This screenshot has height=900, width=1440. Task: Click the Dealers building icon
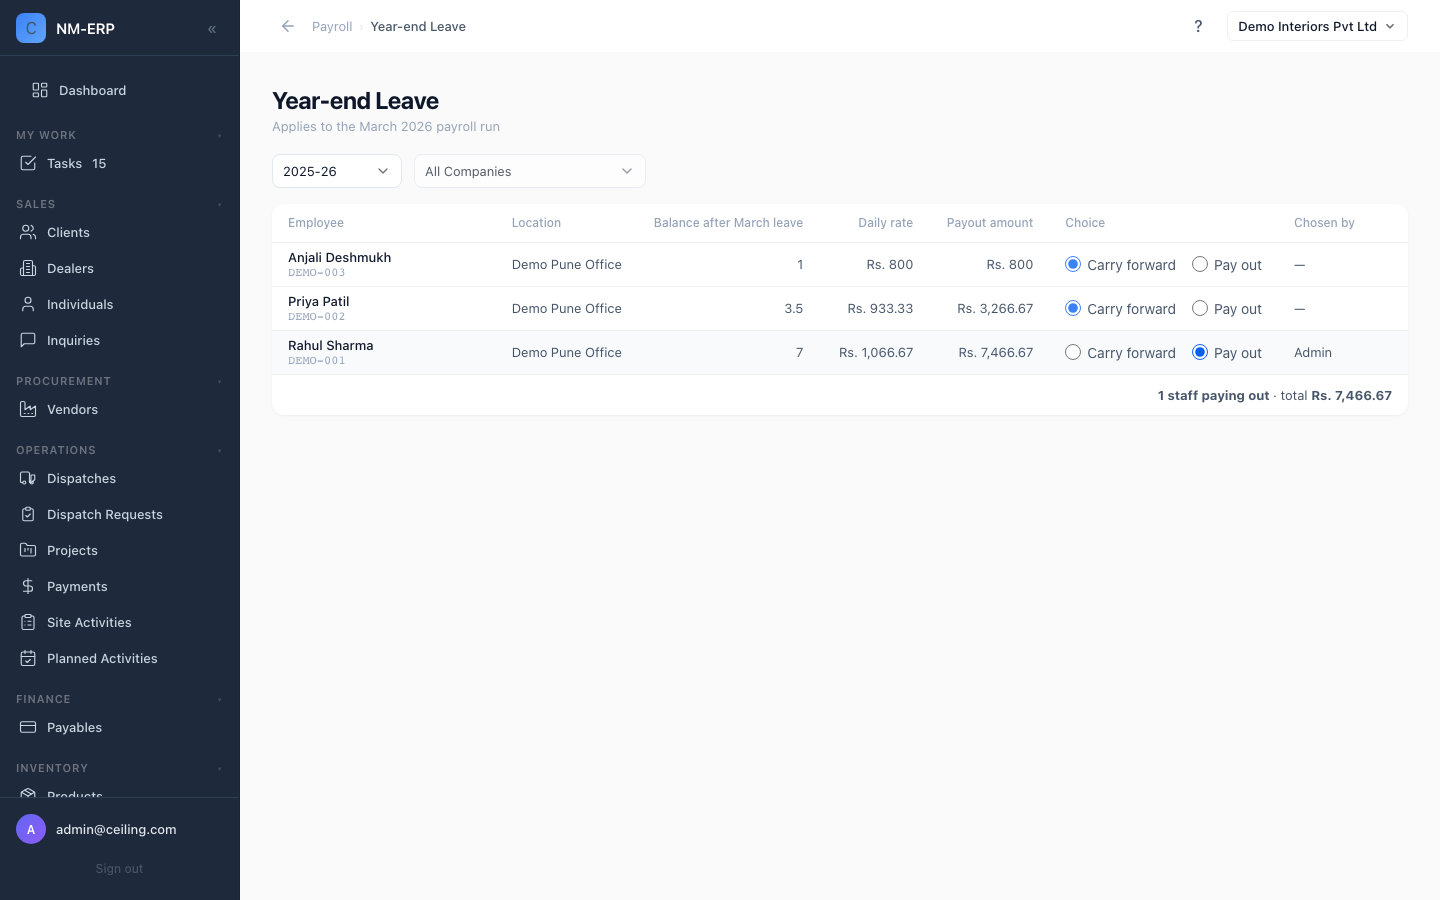coord(28,268)
